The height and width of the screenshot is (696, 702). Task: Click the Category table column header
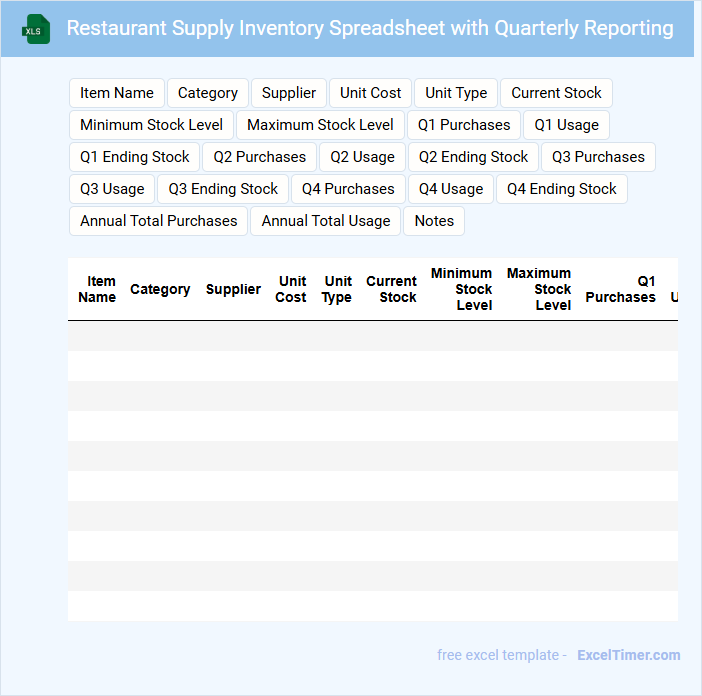coord(160,289)
